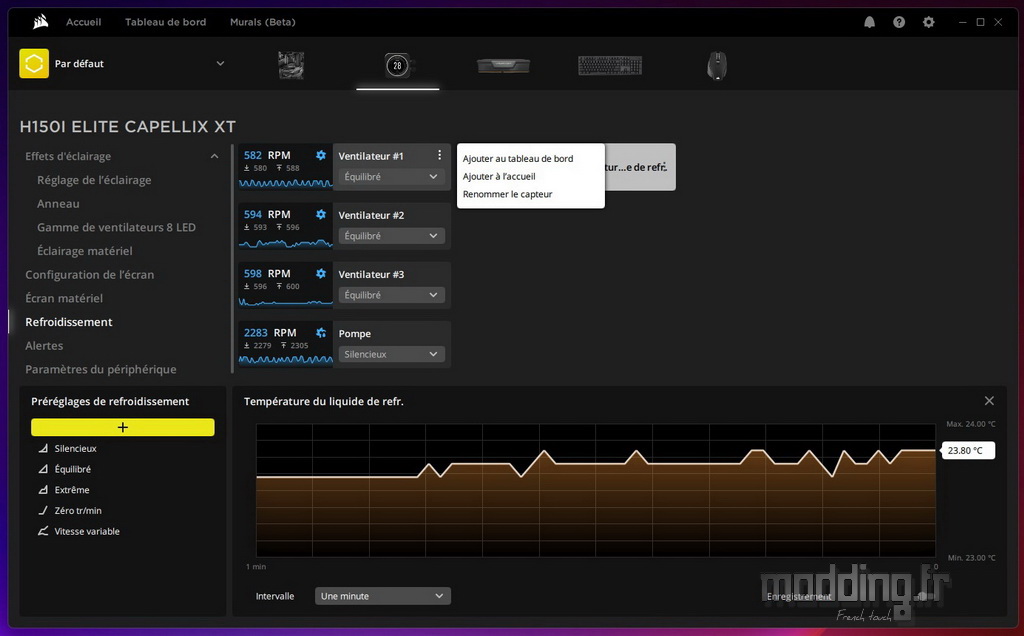
Task: Open the Intervalle Une minute dropdown
Action: (383, 596)
